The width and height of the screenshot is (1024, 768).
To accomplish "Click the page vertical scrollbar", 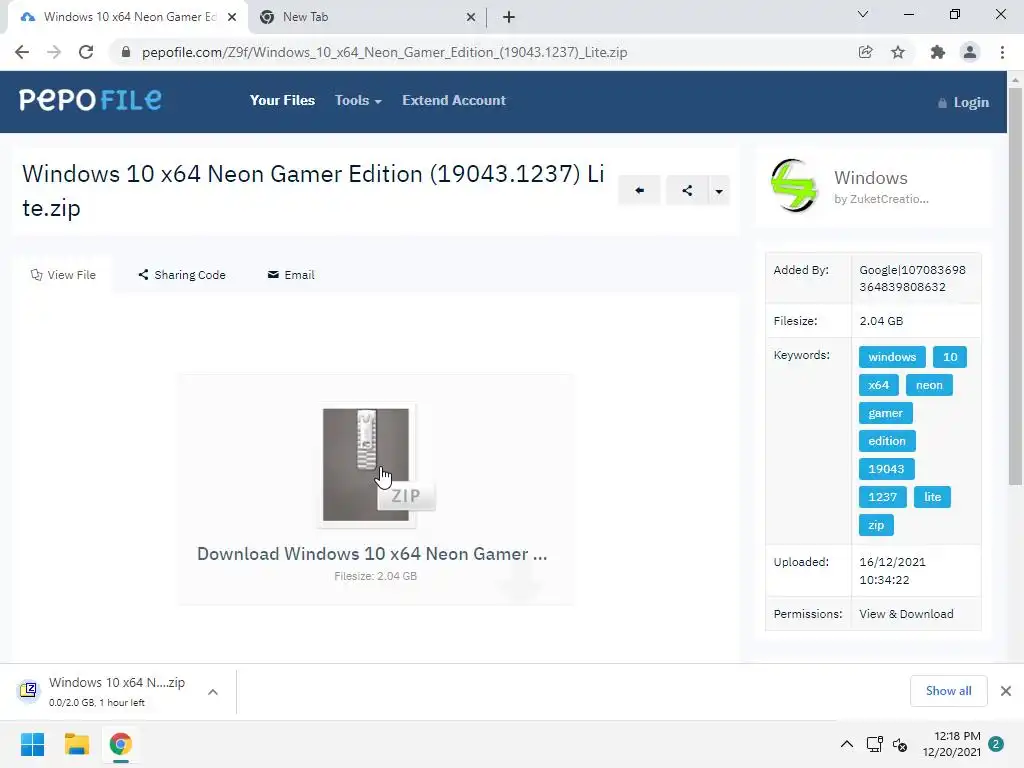I will pyautogui.click(x=1015, y=287).
